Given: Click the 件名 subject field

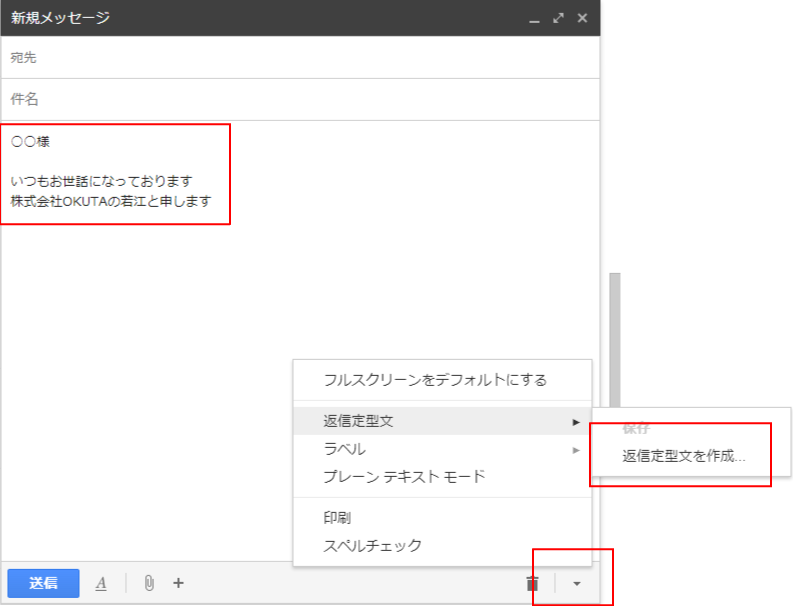Looking at the screenshot, I should click(x=300, y=100).
